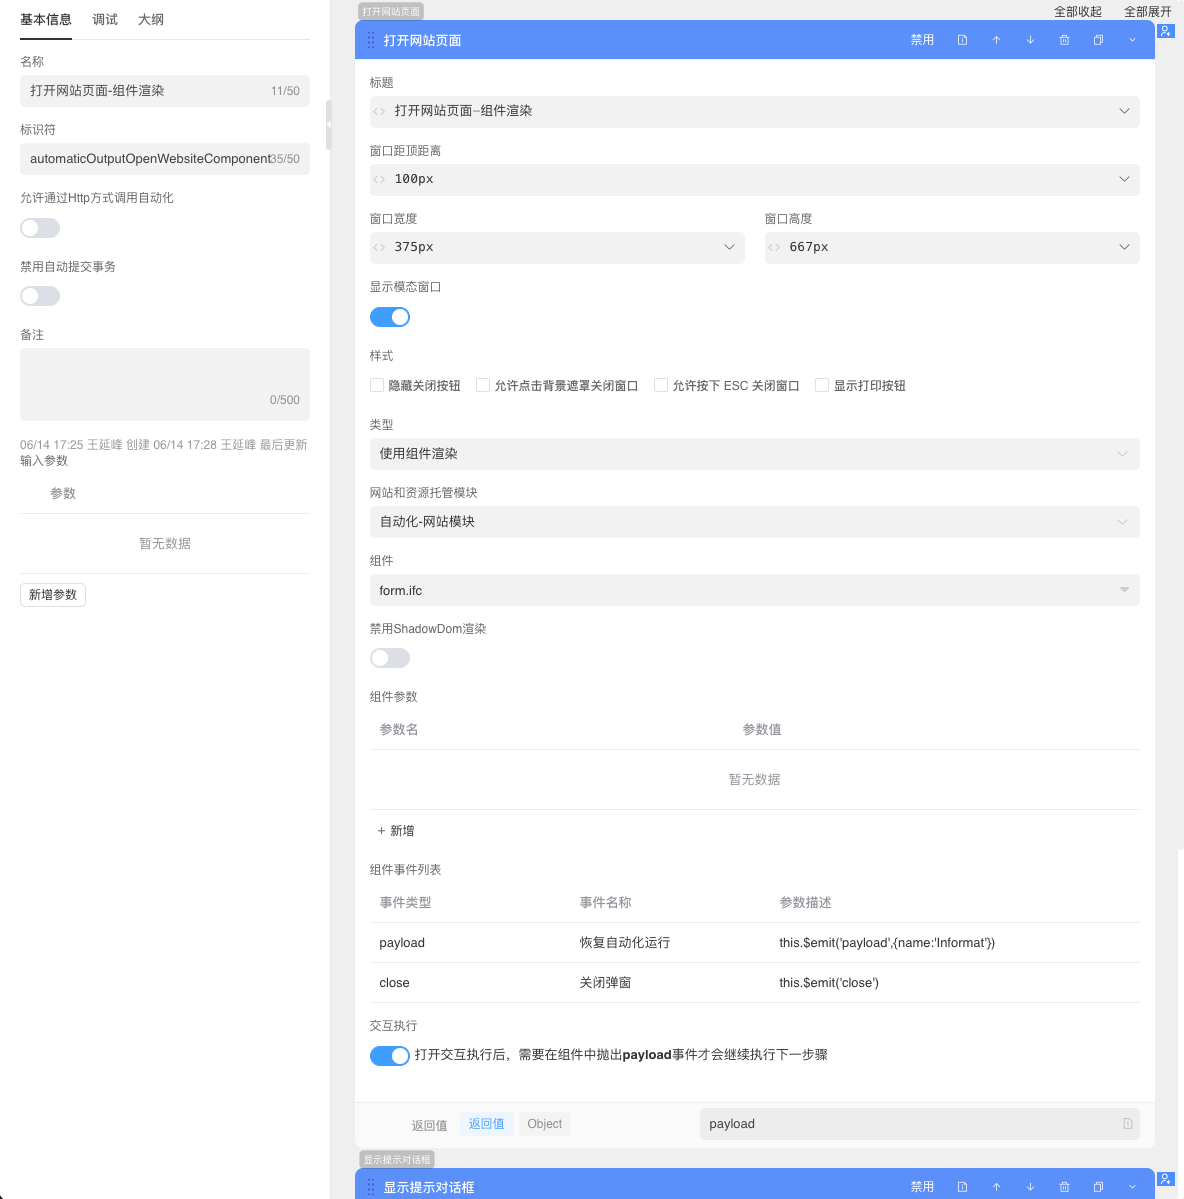Copy the 打开网站页面 step

point(1098,40)
